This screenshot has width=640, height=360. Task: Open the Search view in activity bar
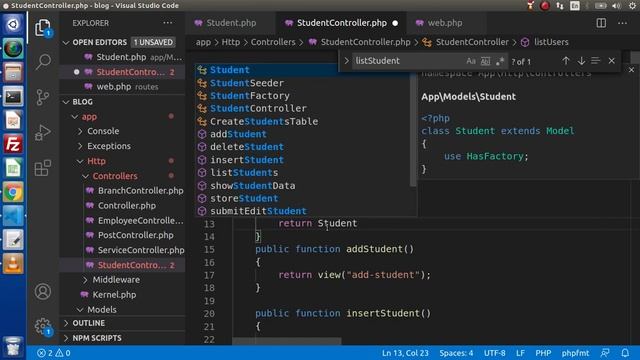point(42,62)
